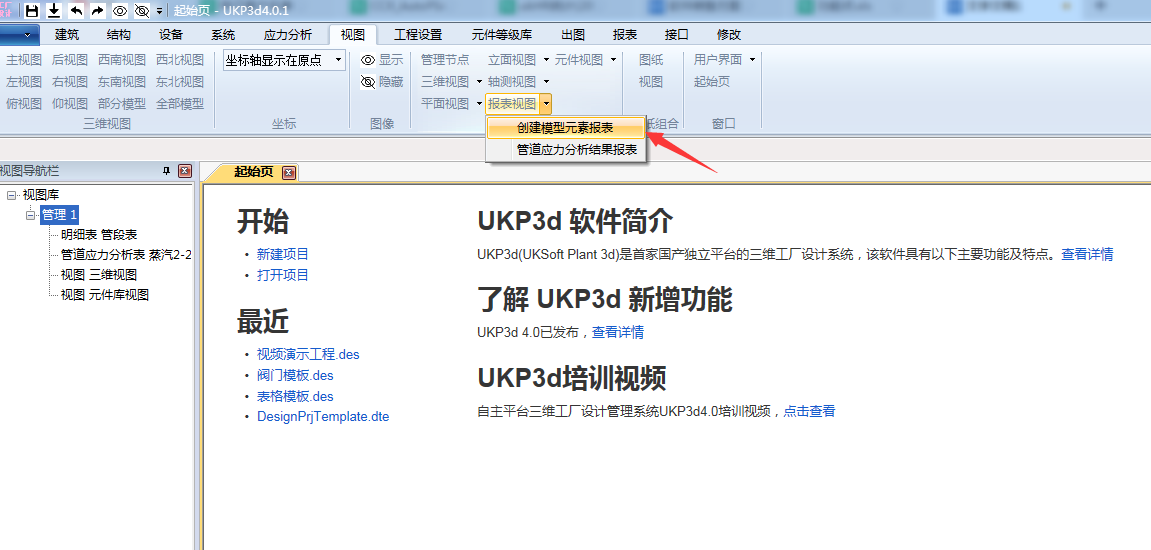Click the 新建项目 link
The width and height of the screenshot is (1151, 550).
(283, 254)
